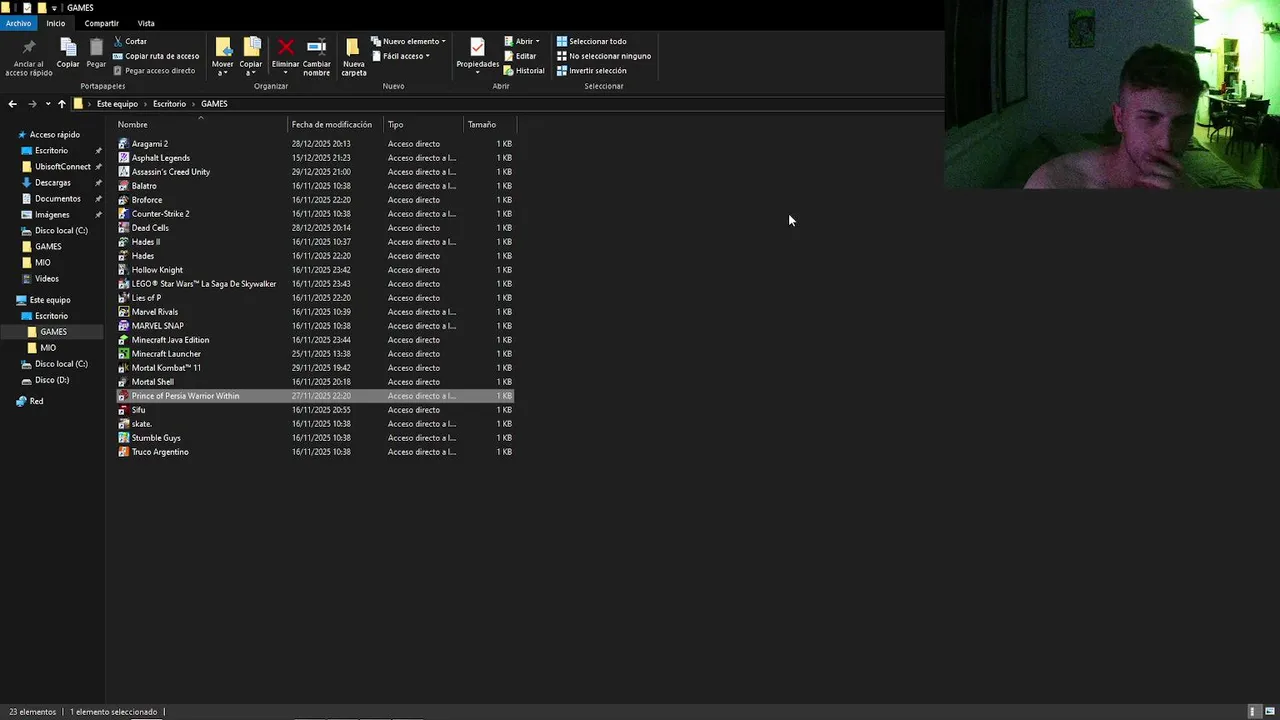Screen dimensions: 1280x720
Task: Switch to the Inicio ribbon tab
Action: point(55,23)
